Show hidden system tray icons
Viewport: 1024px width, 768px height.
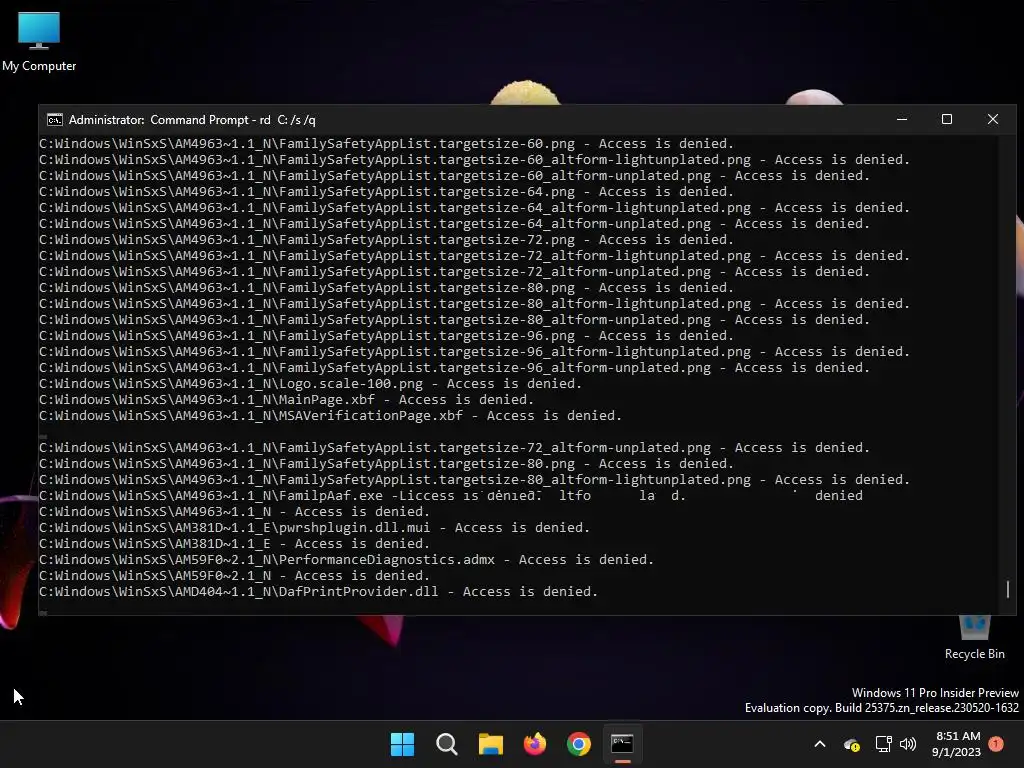point(820,744)
